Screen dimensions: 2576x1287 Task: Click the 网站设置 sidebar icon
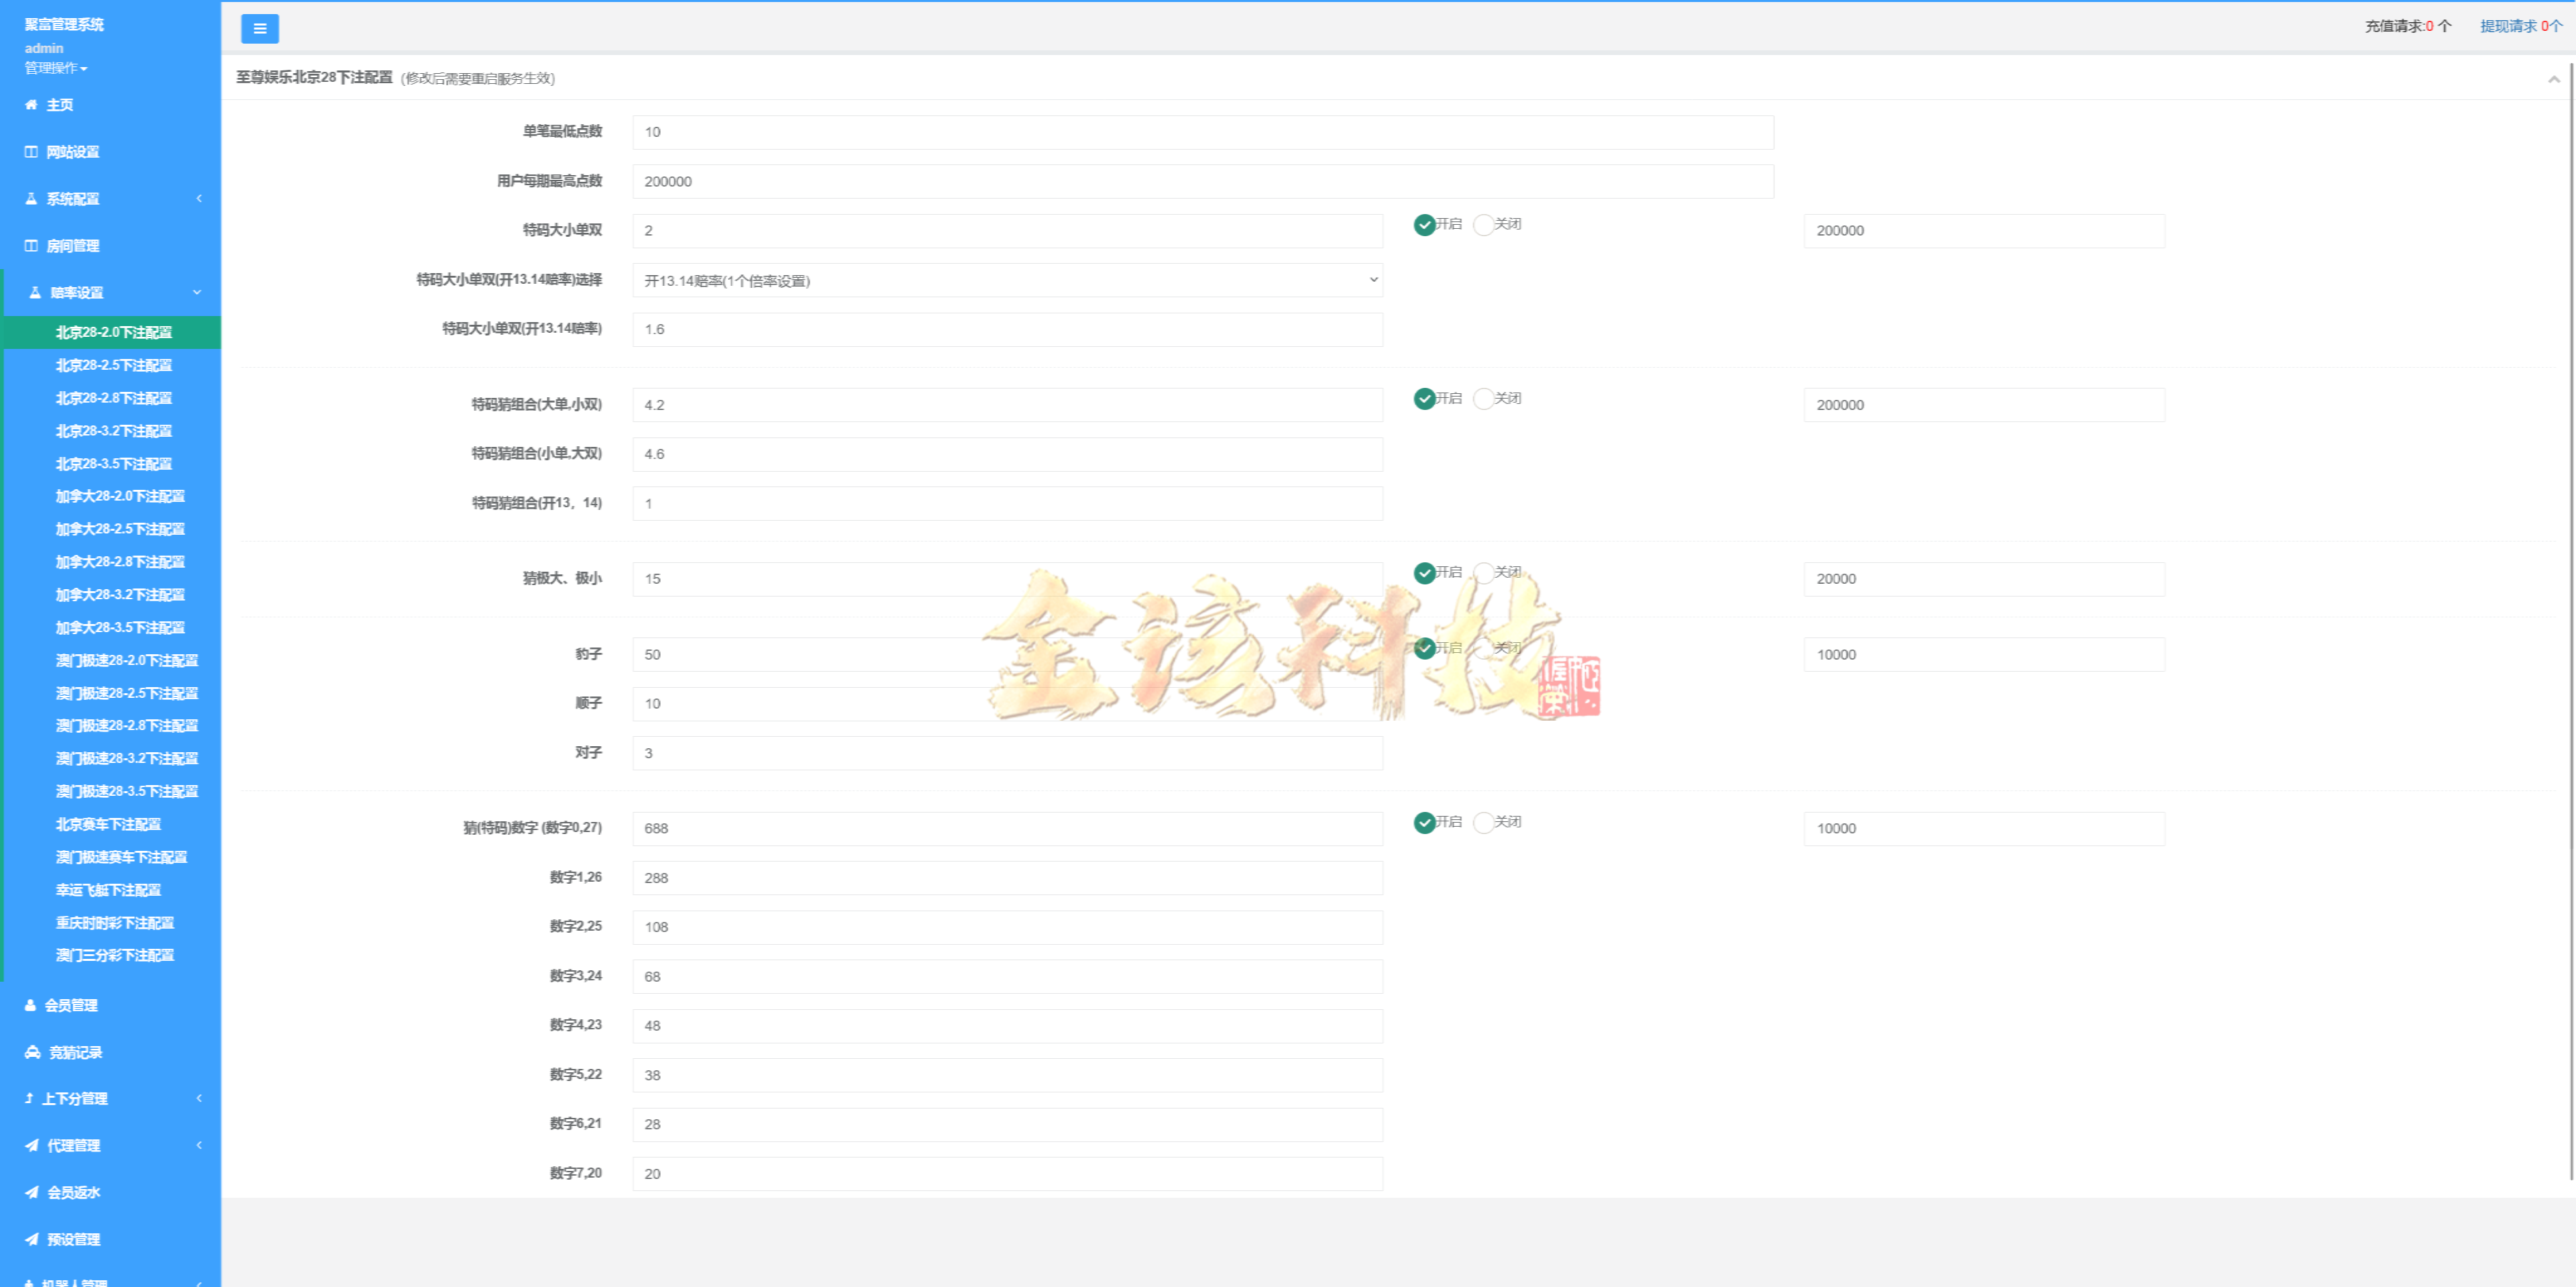pyautogui.click(x=30, y=151)
